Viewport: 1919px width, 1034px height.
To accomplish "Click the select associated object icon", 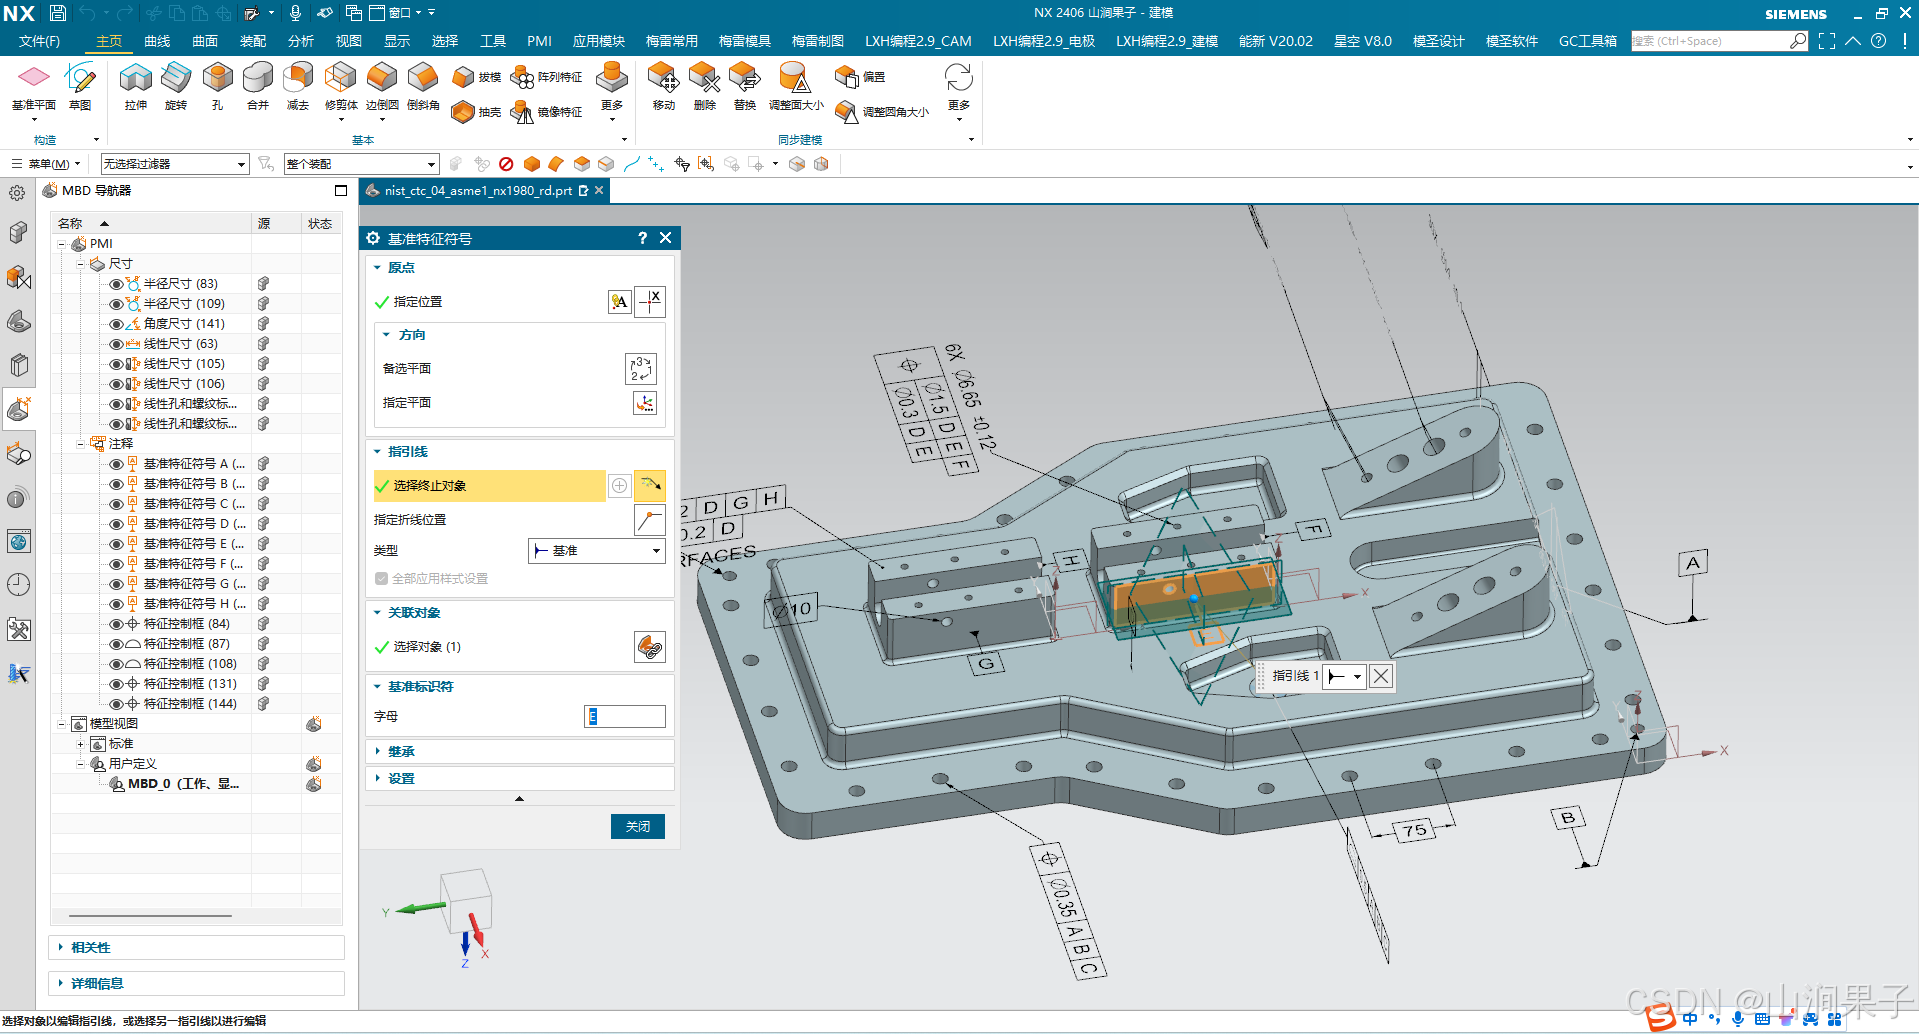I will [x=650, y=647].
